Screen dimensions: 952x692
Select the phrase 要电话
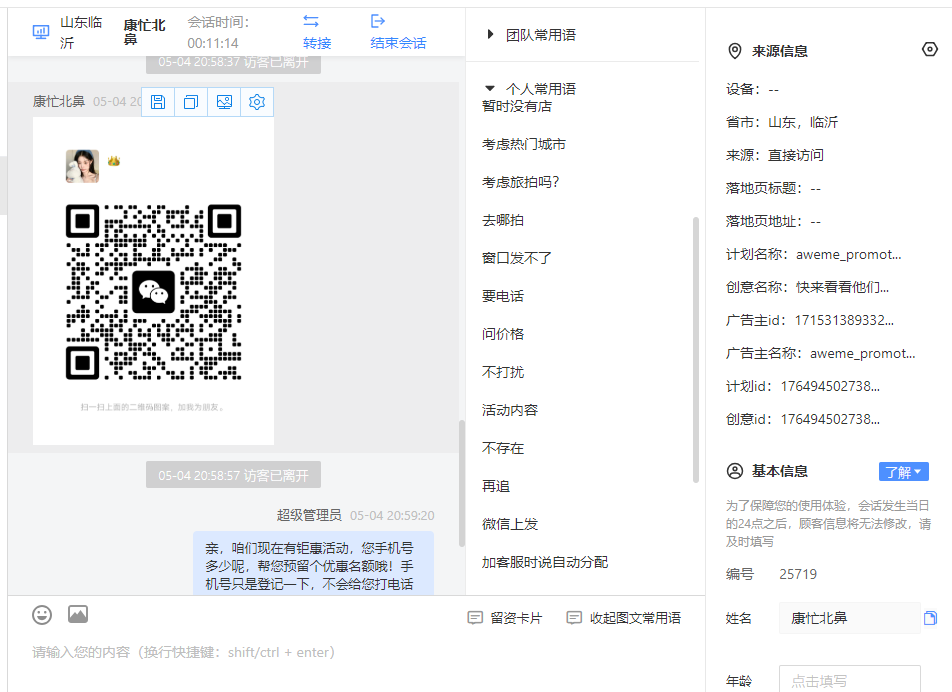pos(503,296)
